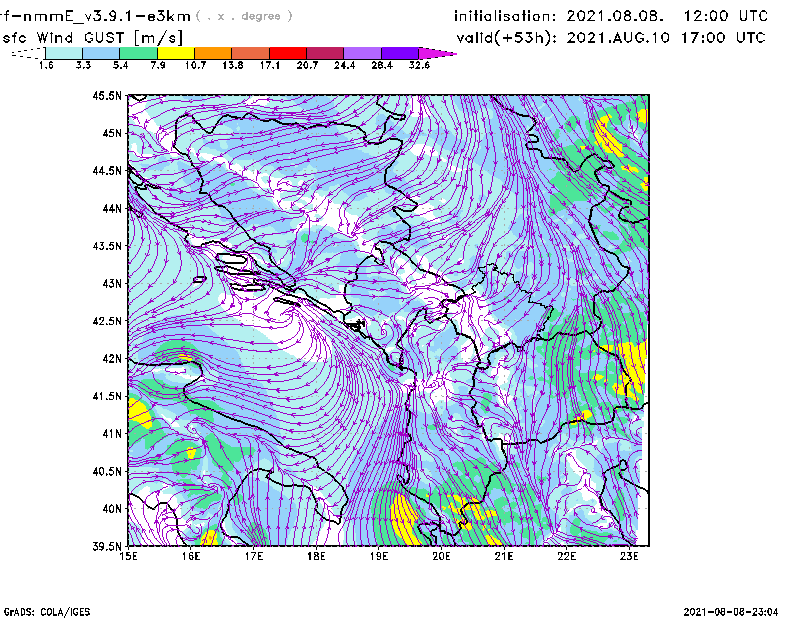
Task: Select the yellow 7.9–10.7 legend swatch
Action: (x=176, y=53)
